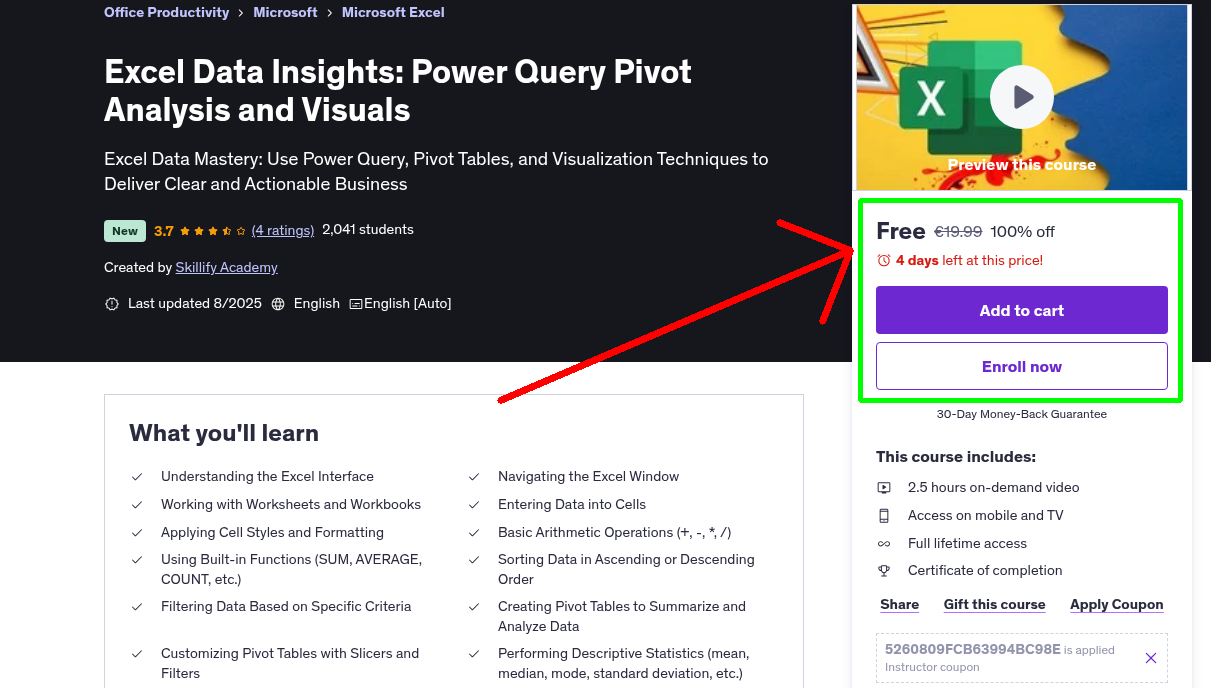Click checkmark beside Entering Data into Cells

pyautogui.click(x=474, y=505)
